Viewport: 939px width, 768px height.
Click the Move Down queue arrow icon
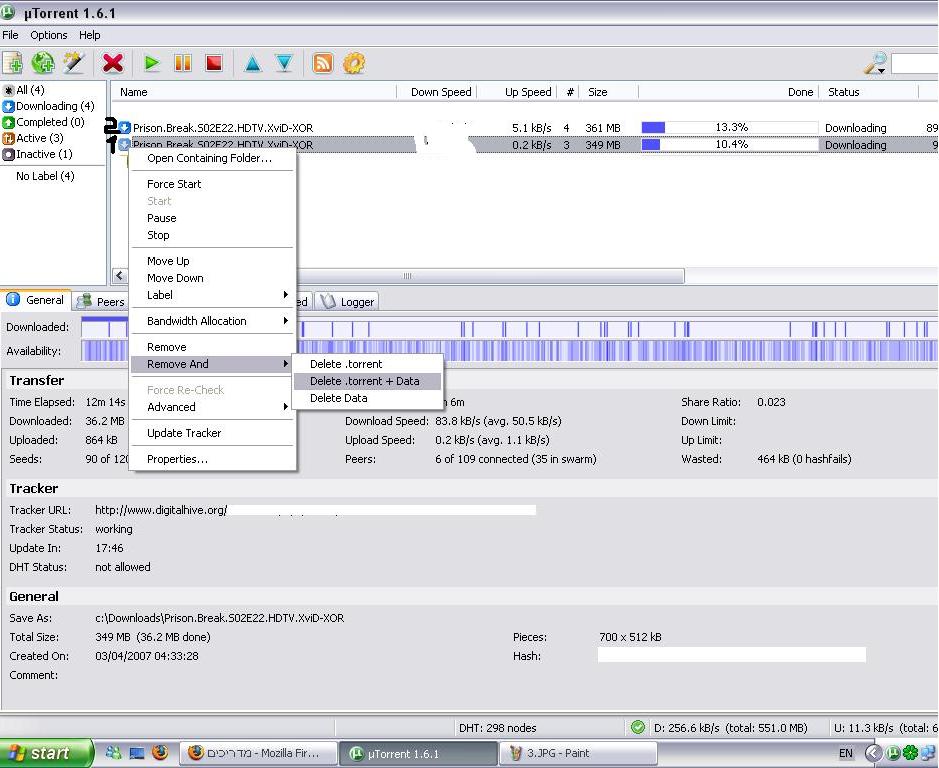point(284,63)
